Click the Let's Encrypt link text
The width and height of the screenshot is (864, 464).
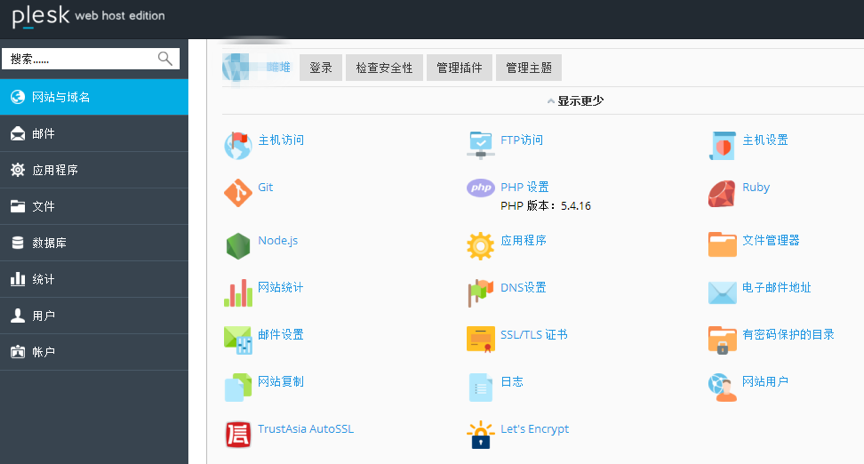tap(534, 429)
